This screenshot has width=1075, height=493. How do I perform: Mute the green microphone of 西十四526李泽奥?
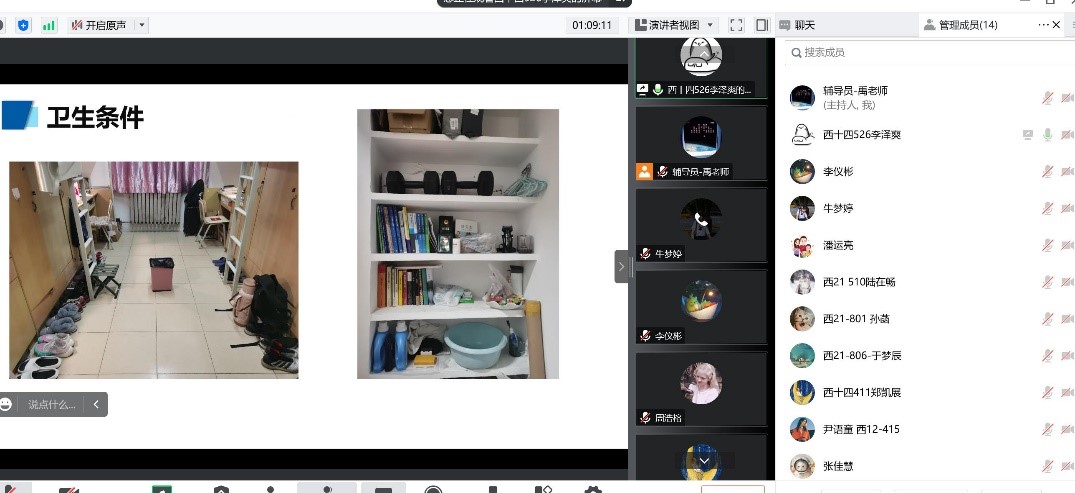pyautogui.click(x=1047, y=135)
